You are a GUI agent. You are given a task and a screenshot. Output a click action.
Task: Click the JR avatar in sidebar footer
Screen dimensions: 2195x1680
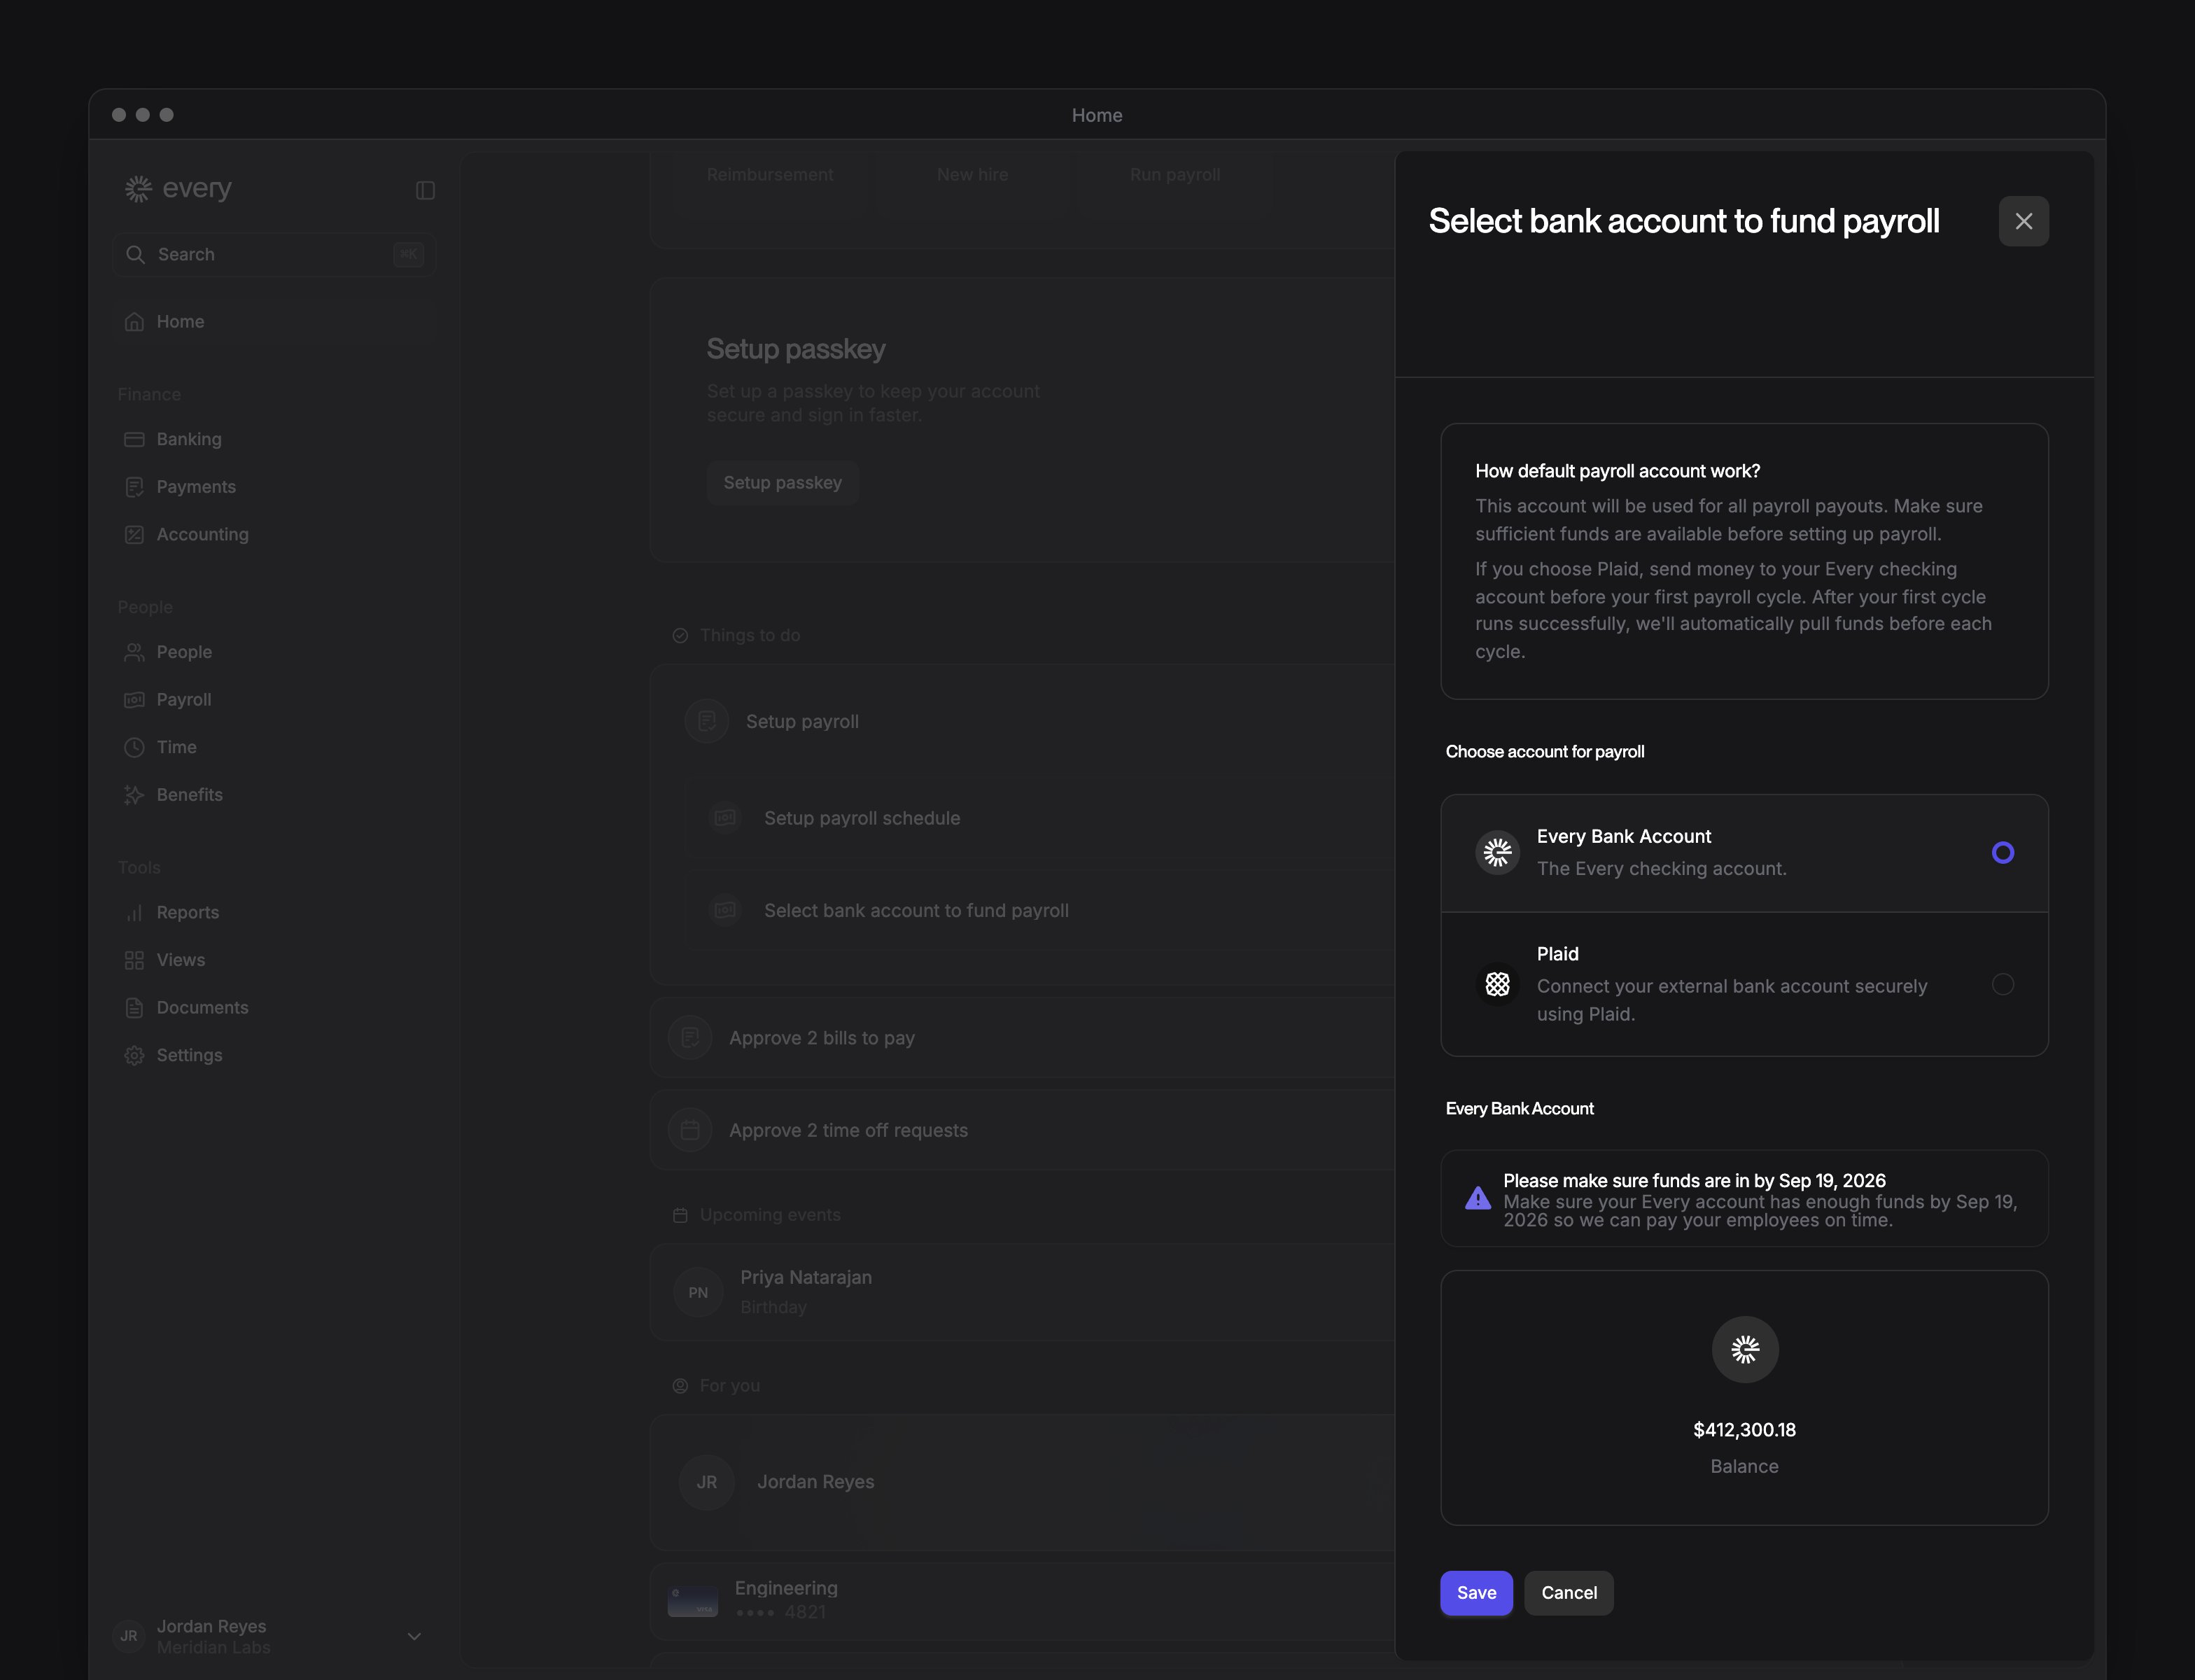point(129,1636)
